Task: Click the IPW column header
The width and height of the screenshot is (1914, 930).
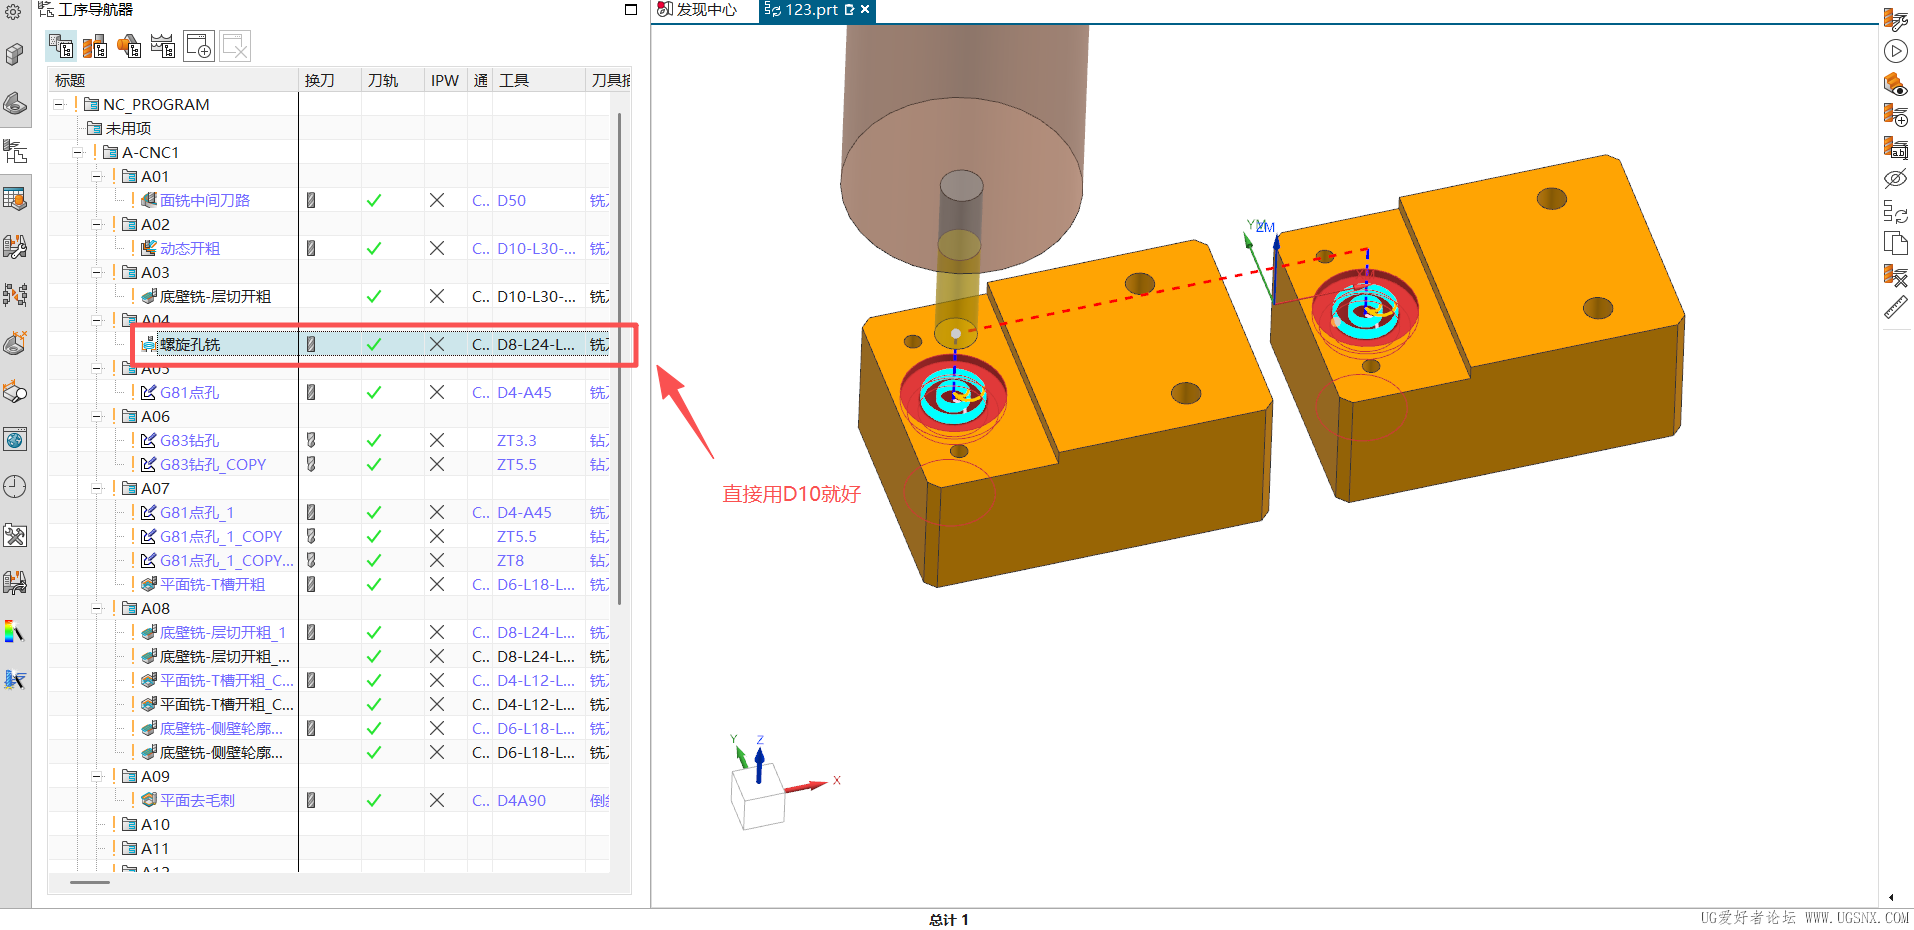Action: [445, 80]
